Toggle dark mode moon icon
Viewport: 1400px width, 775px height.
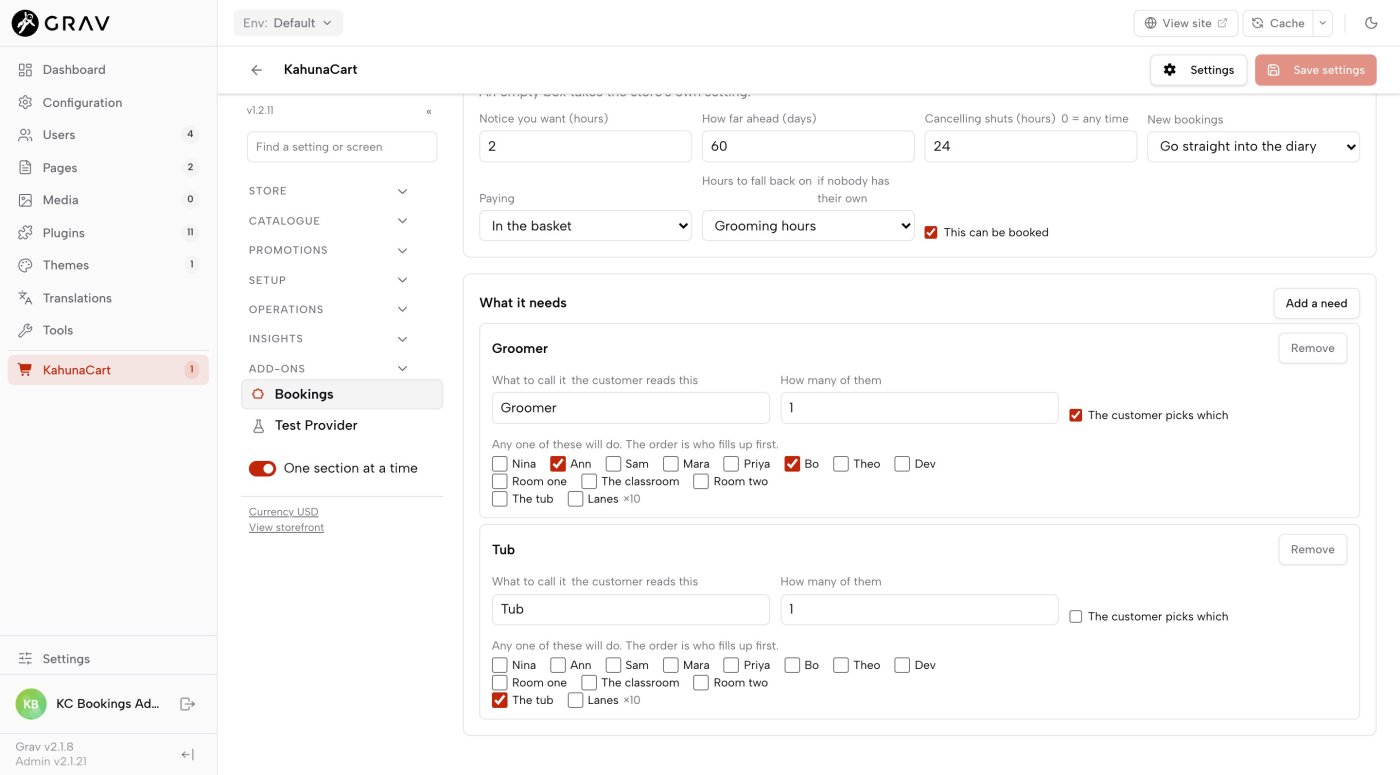coord(1371,23)
